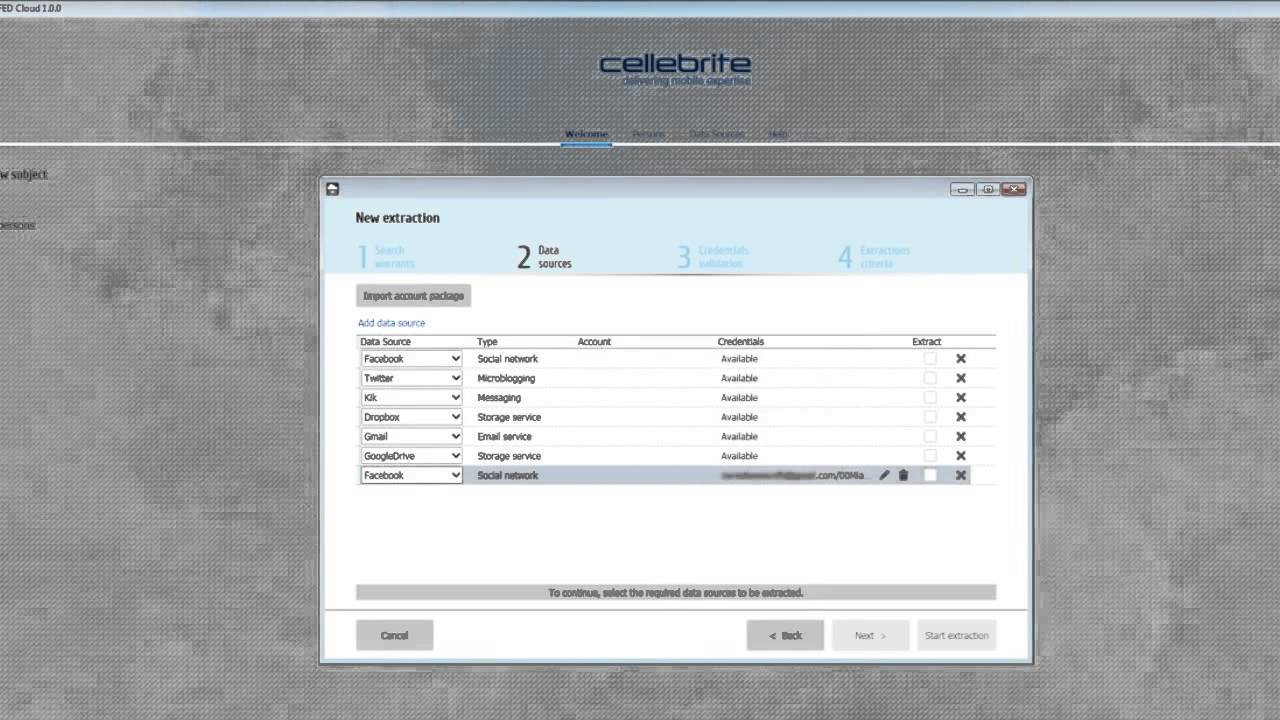The image size is (1280, 720).
Task: Click the Next button
Action: (870, 635)
